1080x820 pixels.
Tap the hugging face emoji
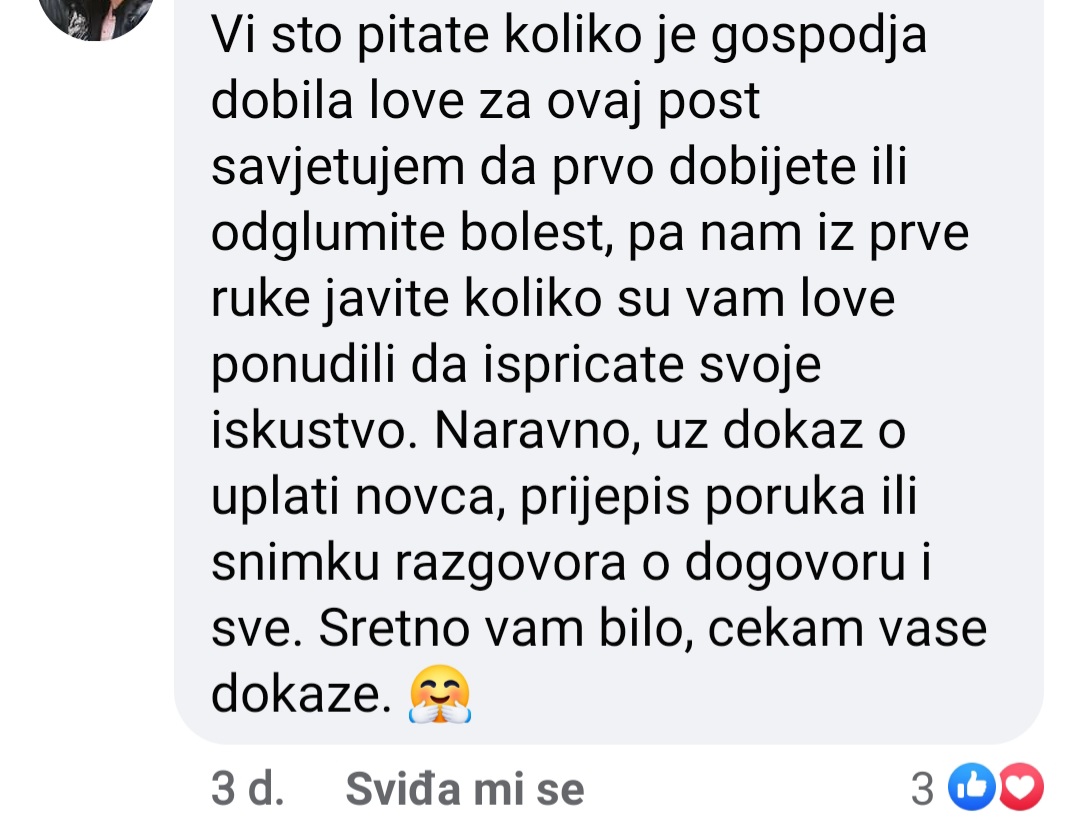pyautogui.click(x=439, y=694)
